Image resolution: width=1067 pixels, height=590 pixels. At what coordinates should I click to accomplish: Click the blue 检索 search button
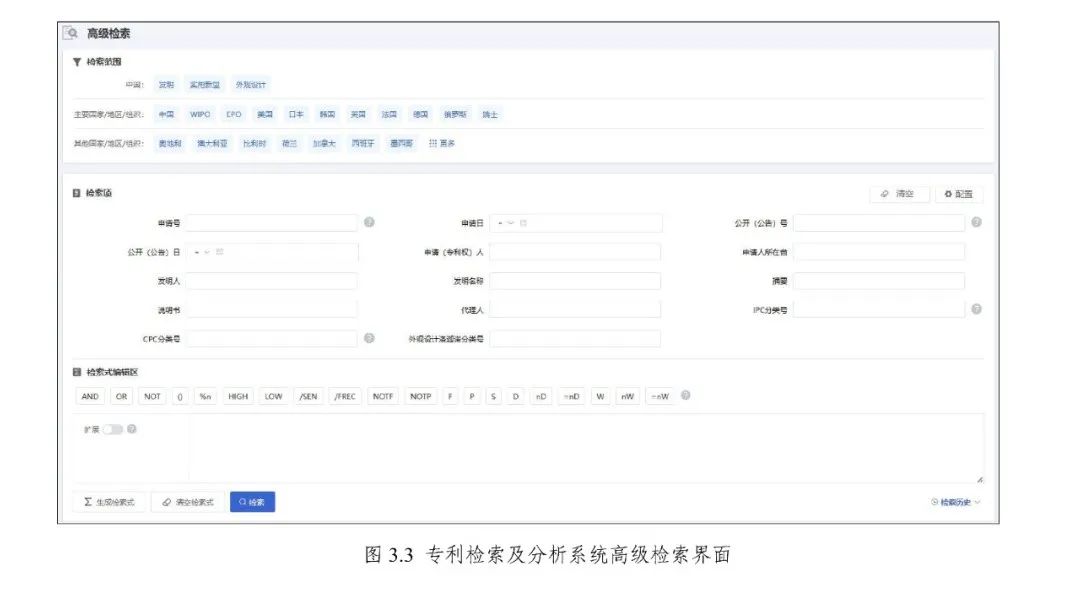[252, 502]
